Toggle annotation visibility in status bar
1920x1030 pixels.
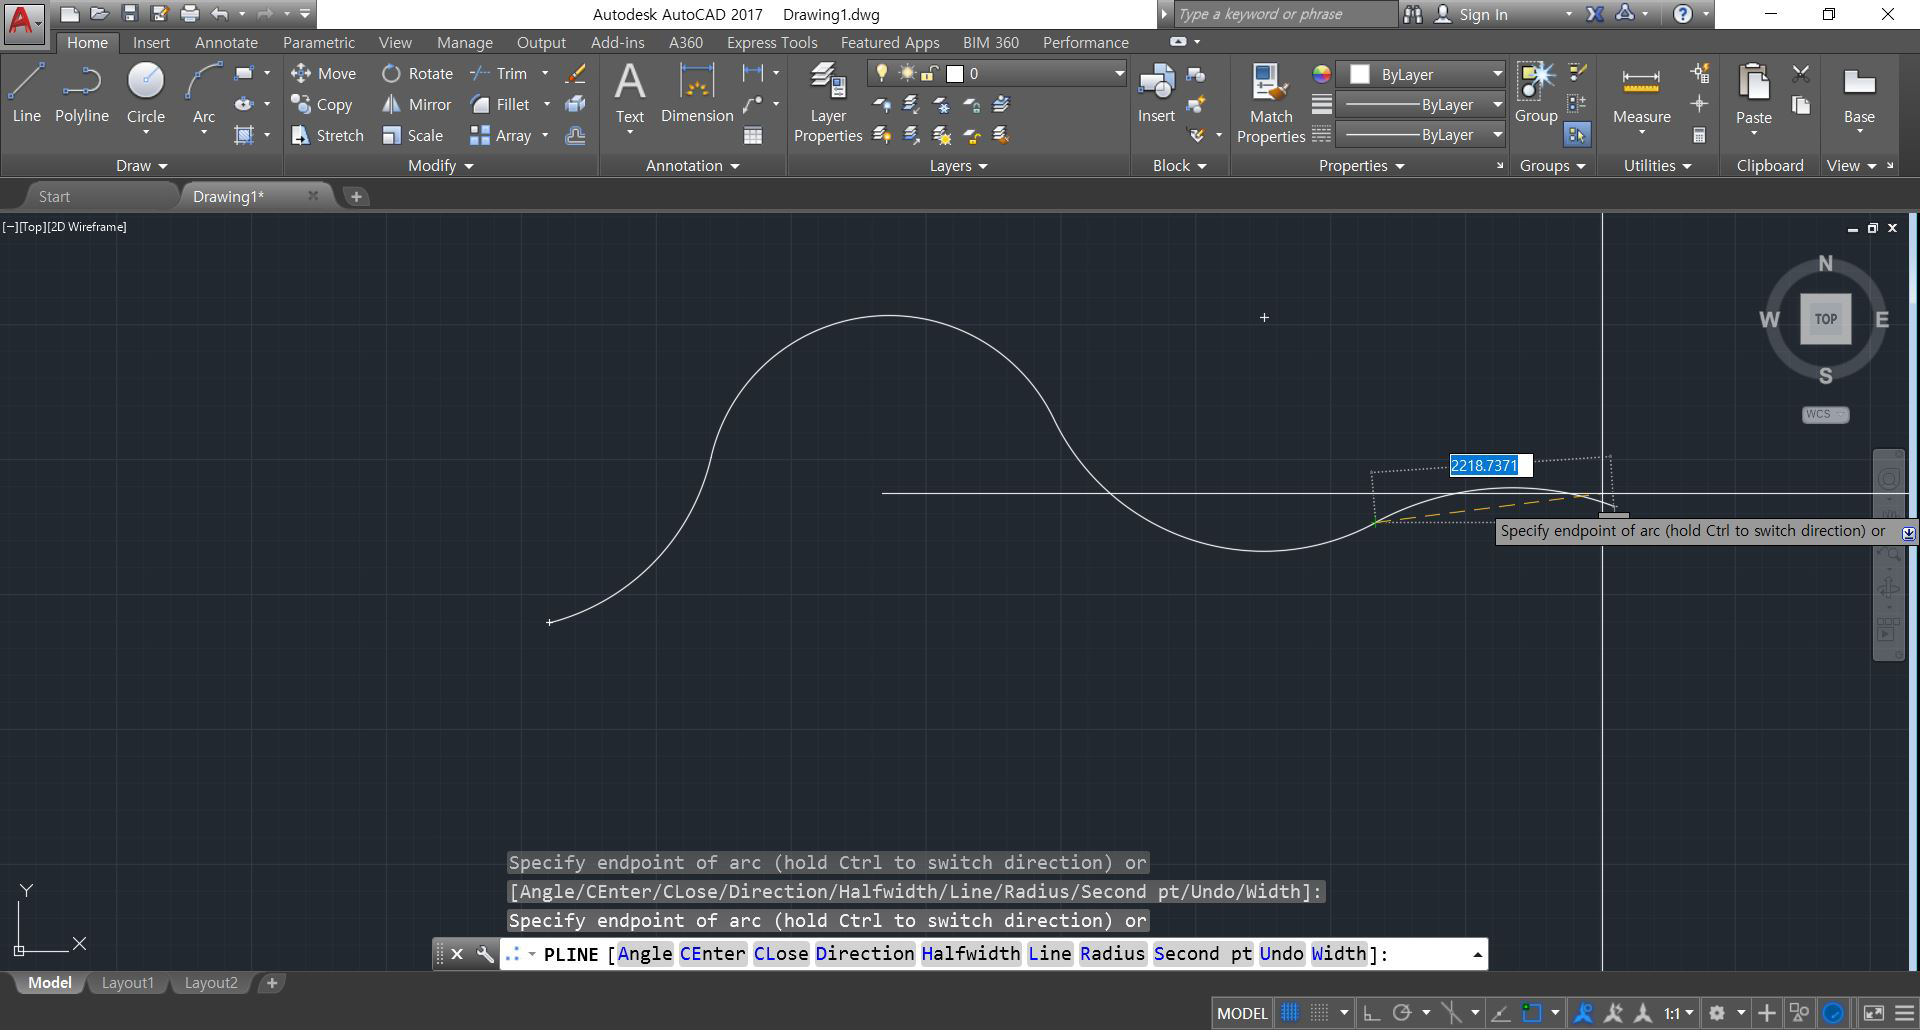tap(1583, 1013)
